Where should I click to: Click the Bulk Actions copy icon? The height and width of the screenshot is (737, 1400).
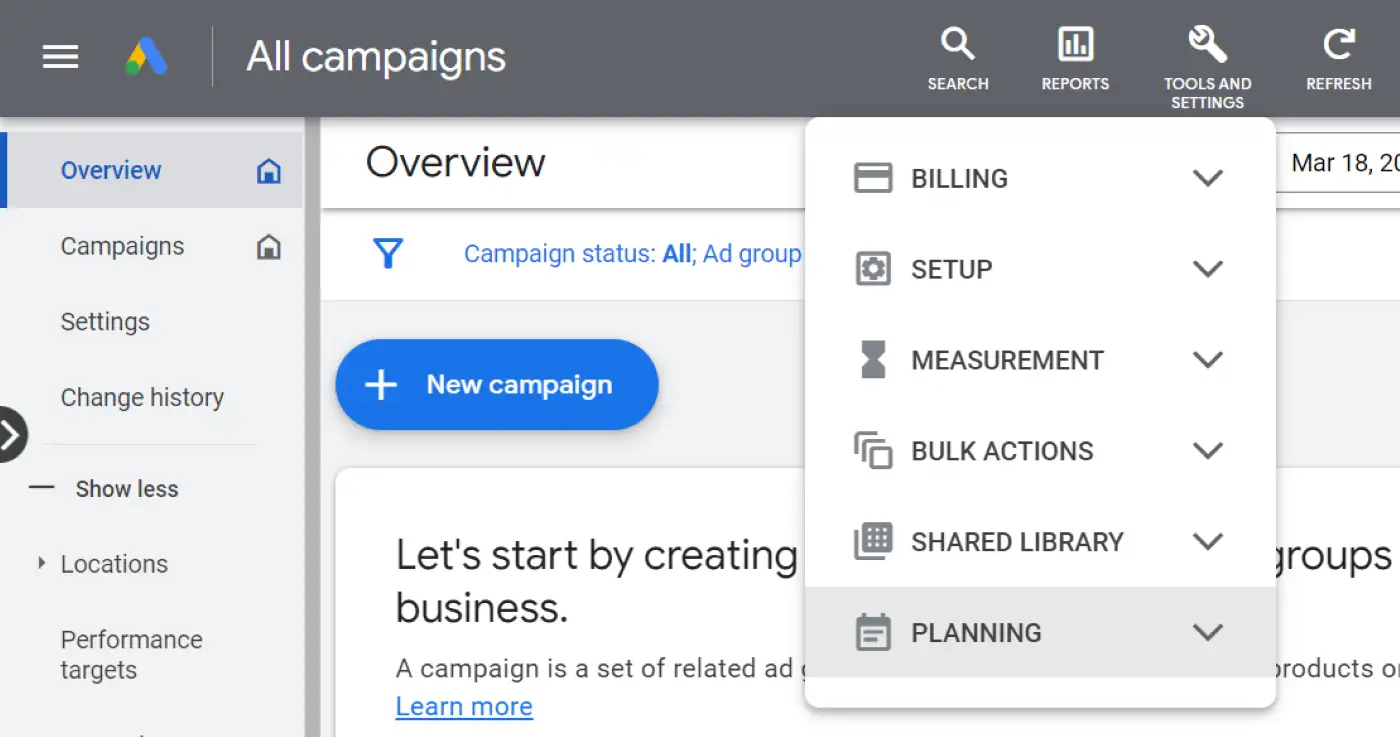[x=873, y=451]
